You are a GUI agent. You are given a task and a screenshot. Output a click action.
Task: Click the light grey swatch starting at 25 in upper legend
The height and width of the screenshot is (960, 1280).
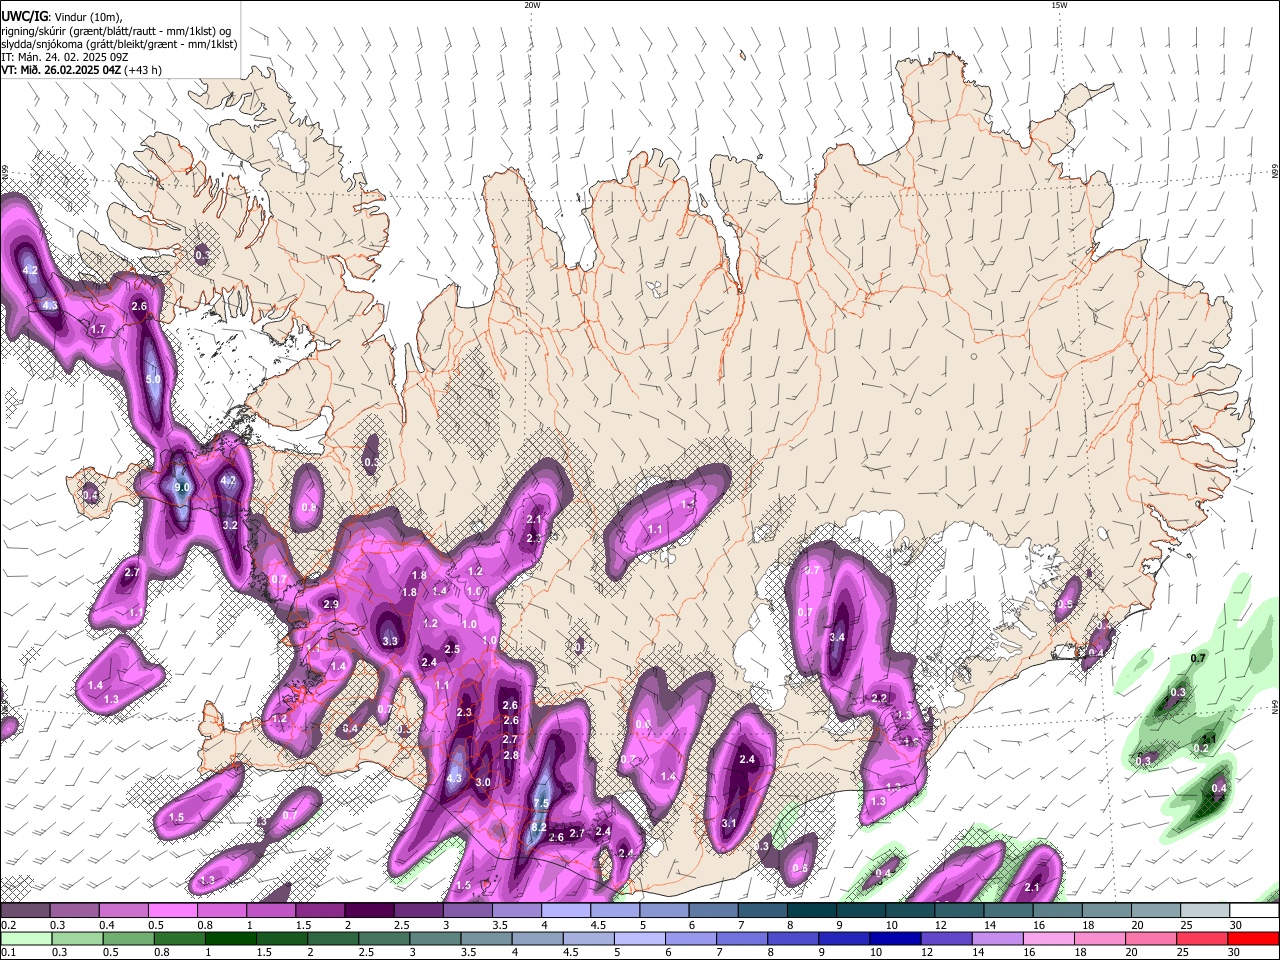(x=1206, y=911)
